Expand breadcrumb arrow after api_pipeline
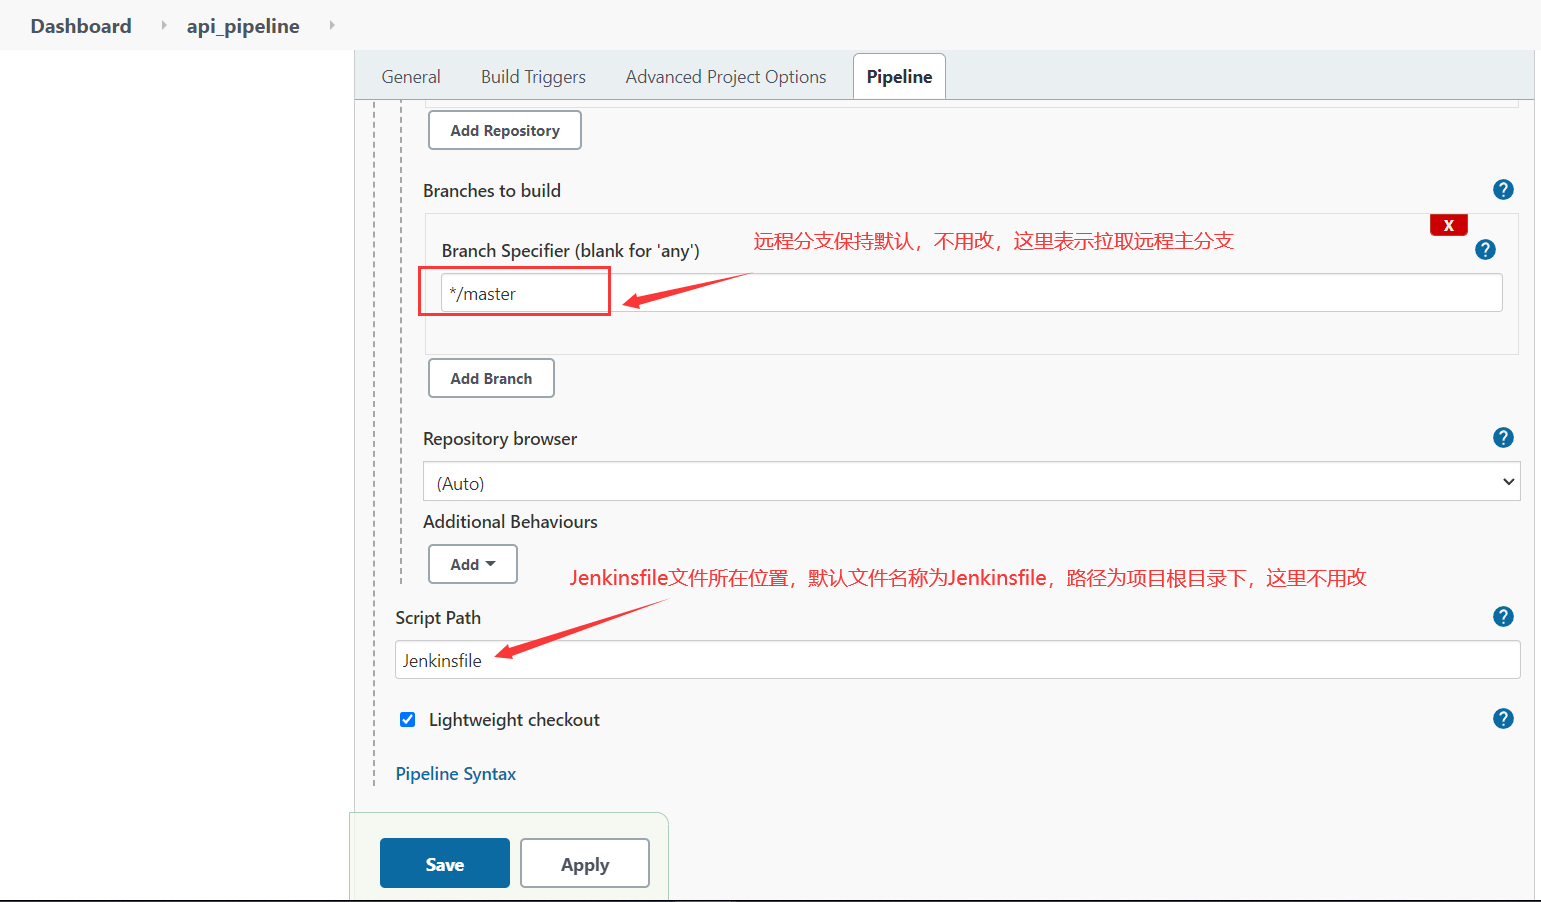 [331, 25]
